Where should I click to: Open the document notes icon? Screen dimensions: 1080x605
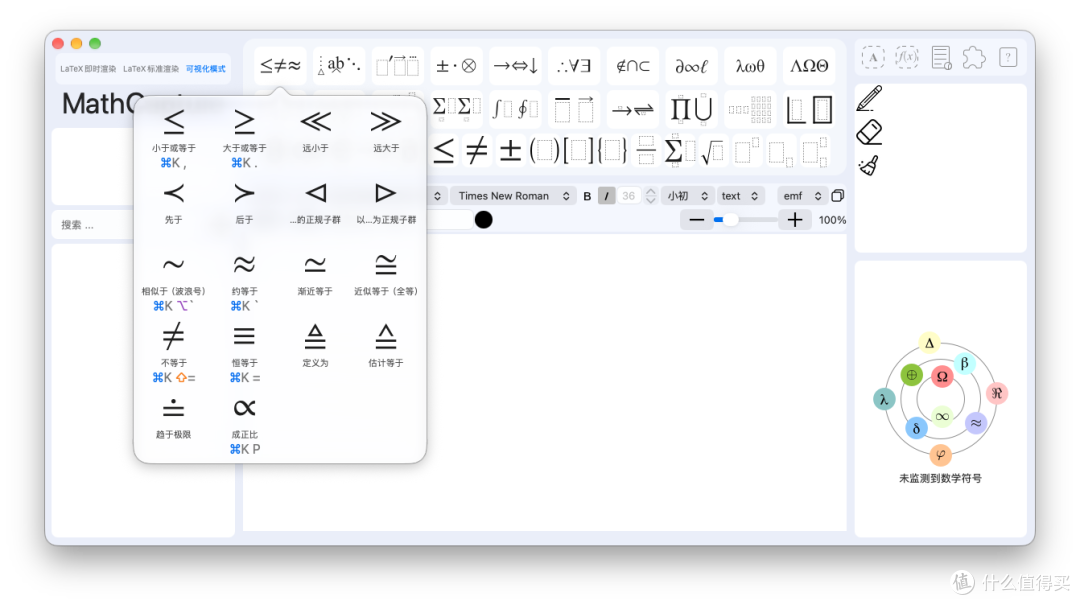coord(941,57)
